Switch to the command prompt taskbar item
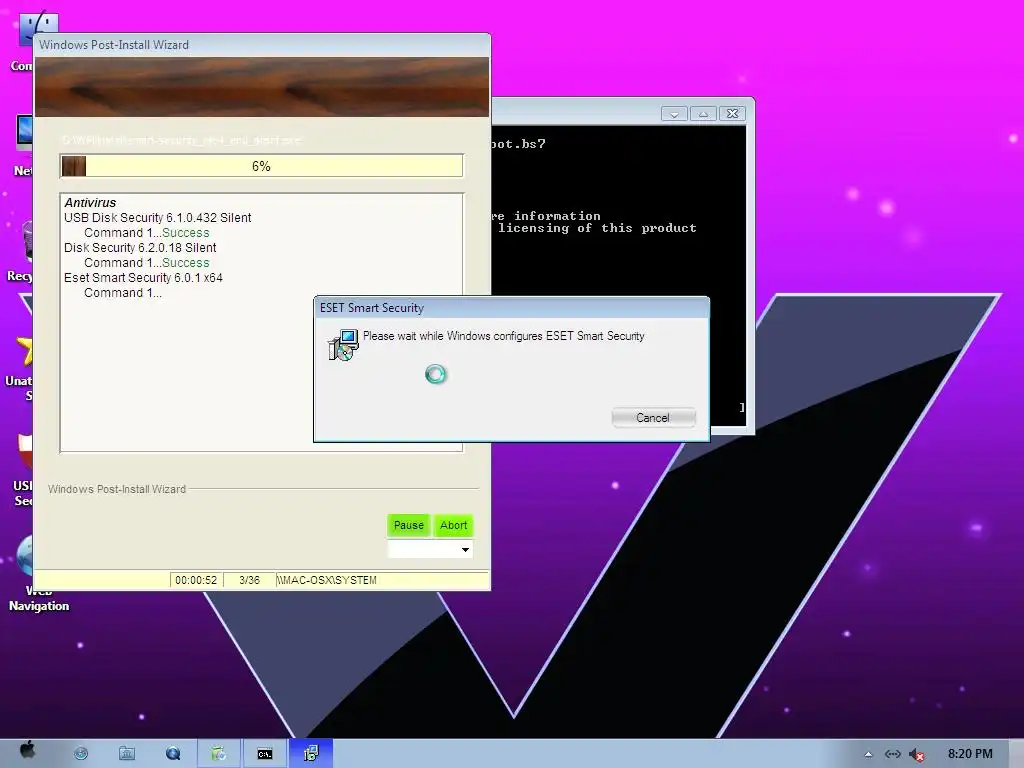The image size is (1024, 768). [264, 754]
